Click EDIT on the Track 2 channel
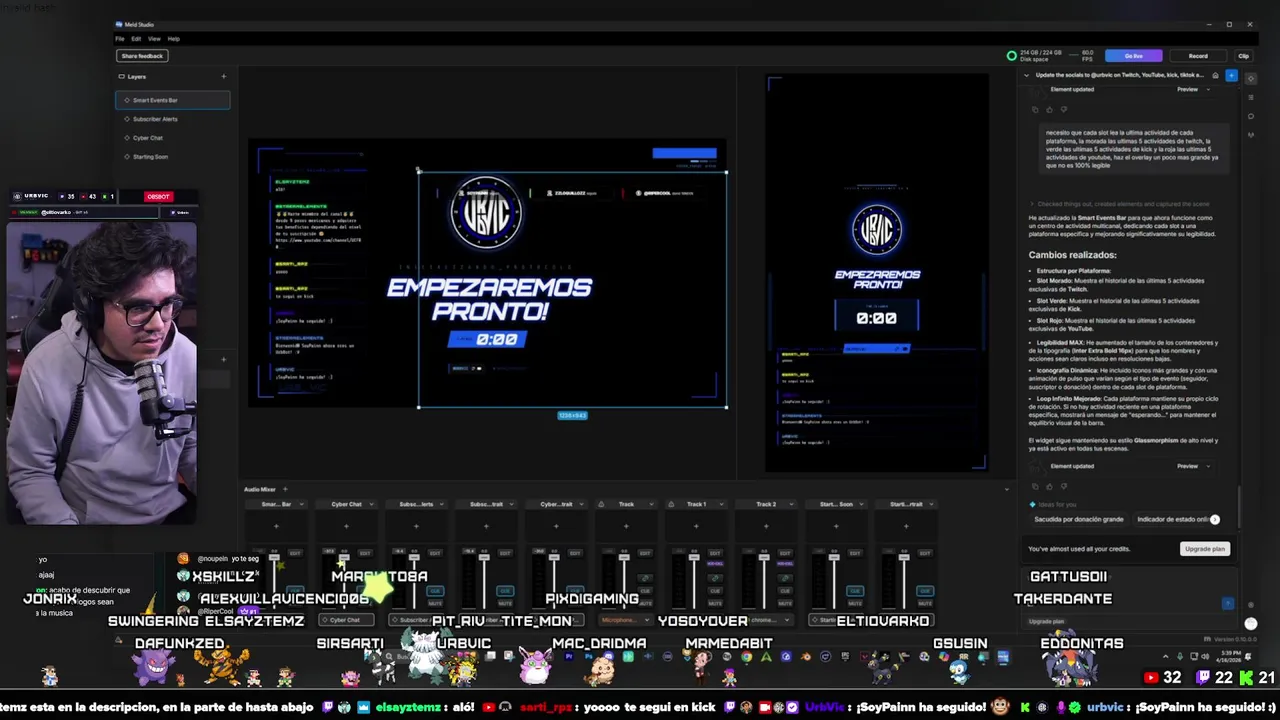Screen dimensions: 1280x720 [x=785, y=553]
